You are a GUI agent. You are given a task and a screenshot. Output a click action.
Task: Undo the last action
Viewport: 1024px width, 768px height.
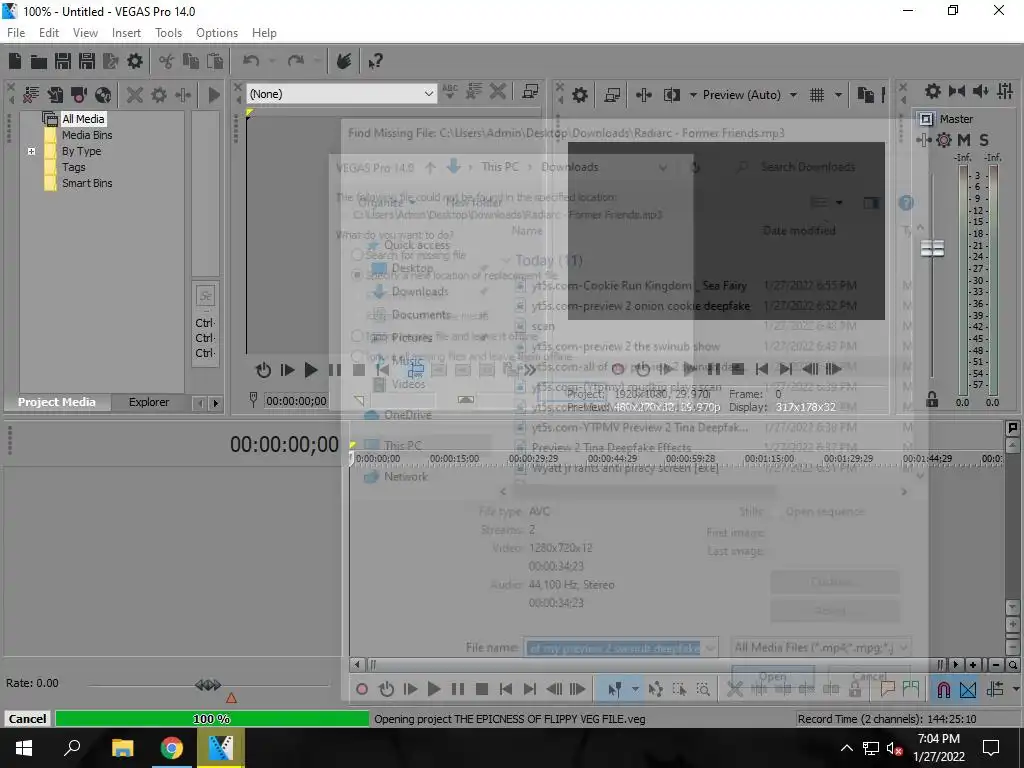click(x=251, y=61)
